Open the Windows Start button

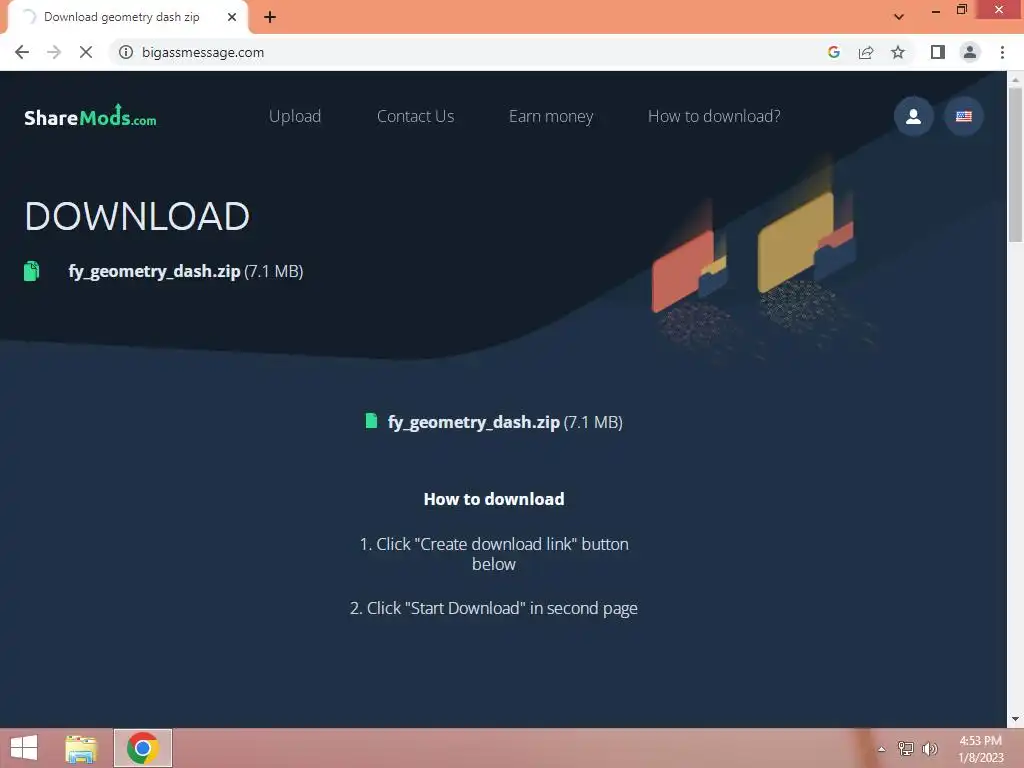(x=24, y=748)
